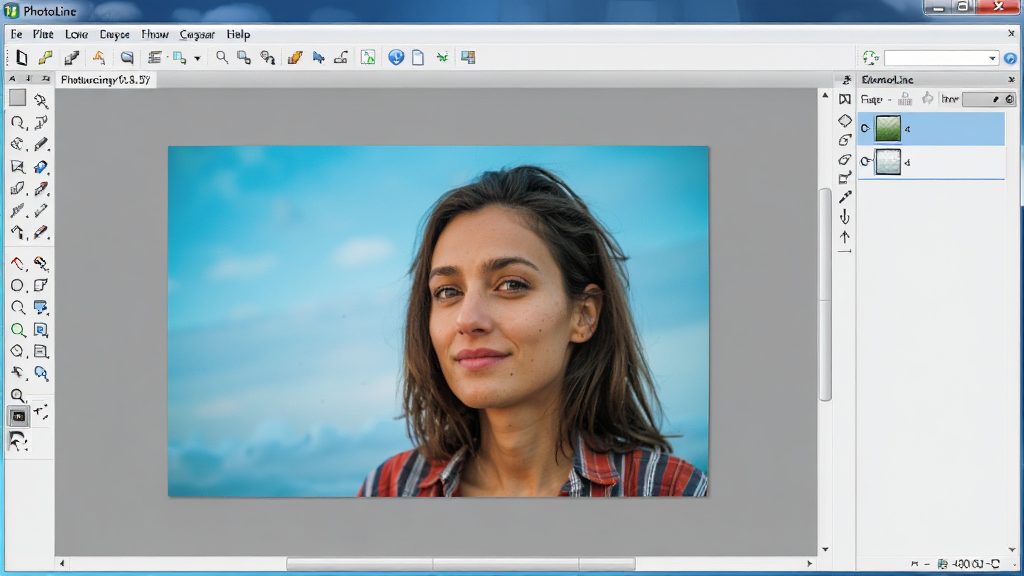This screenshot has width=1024, height=576.
Task: Click the canvas vertical scrollbar thumb
Action: (x=825, y=295)
